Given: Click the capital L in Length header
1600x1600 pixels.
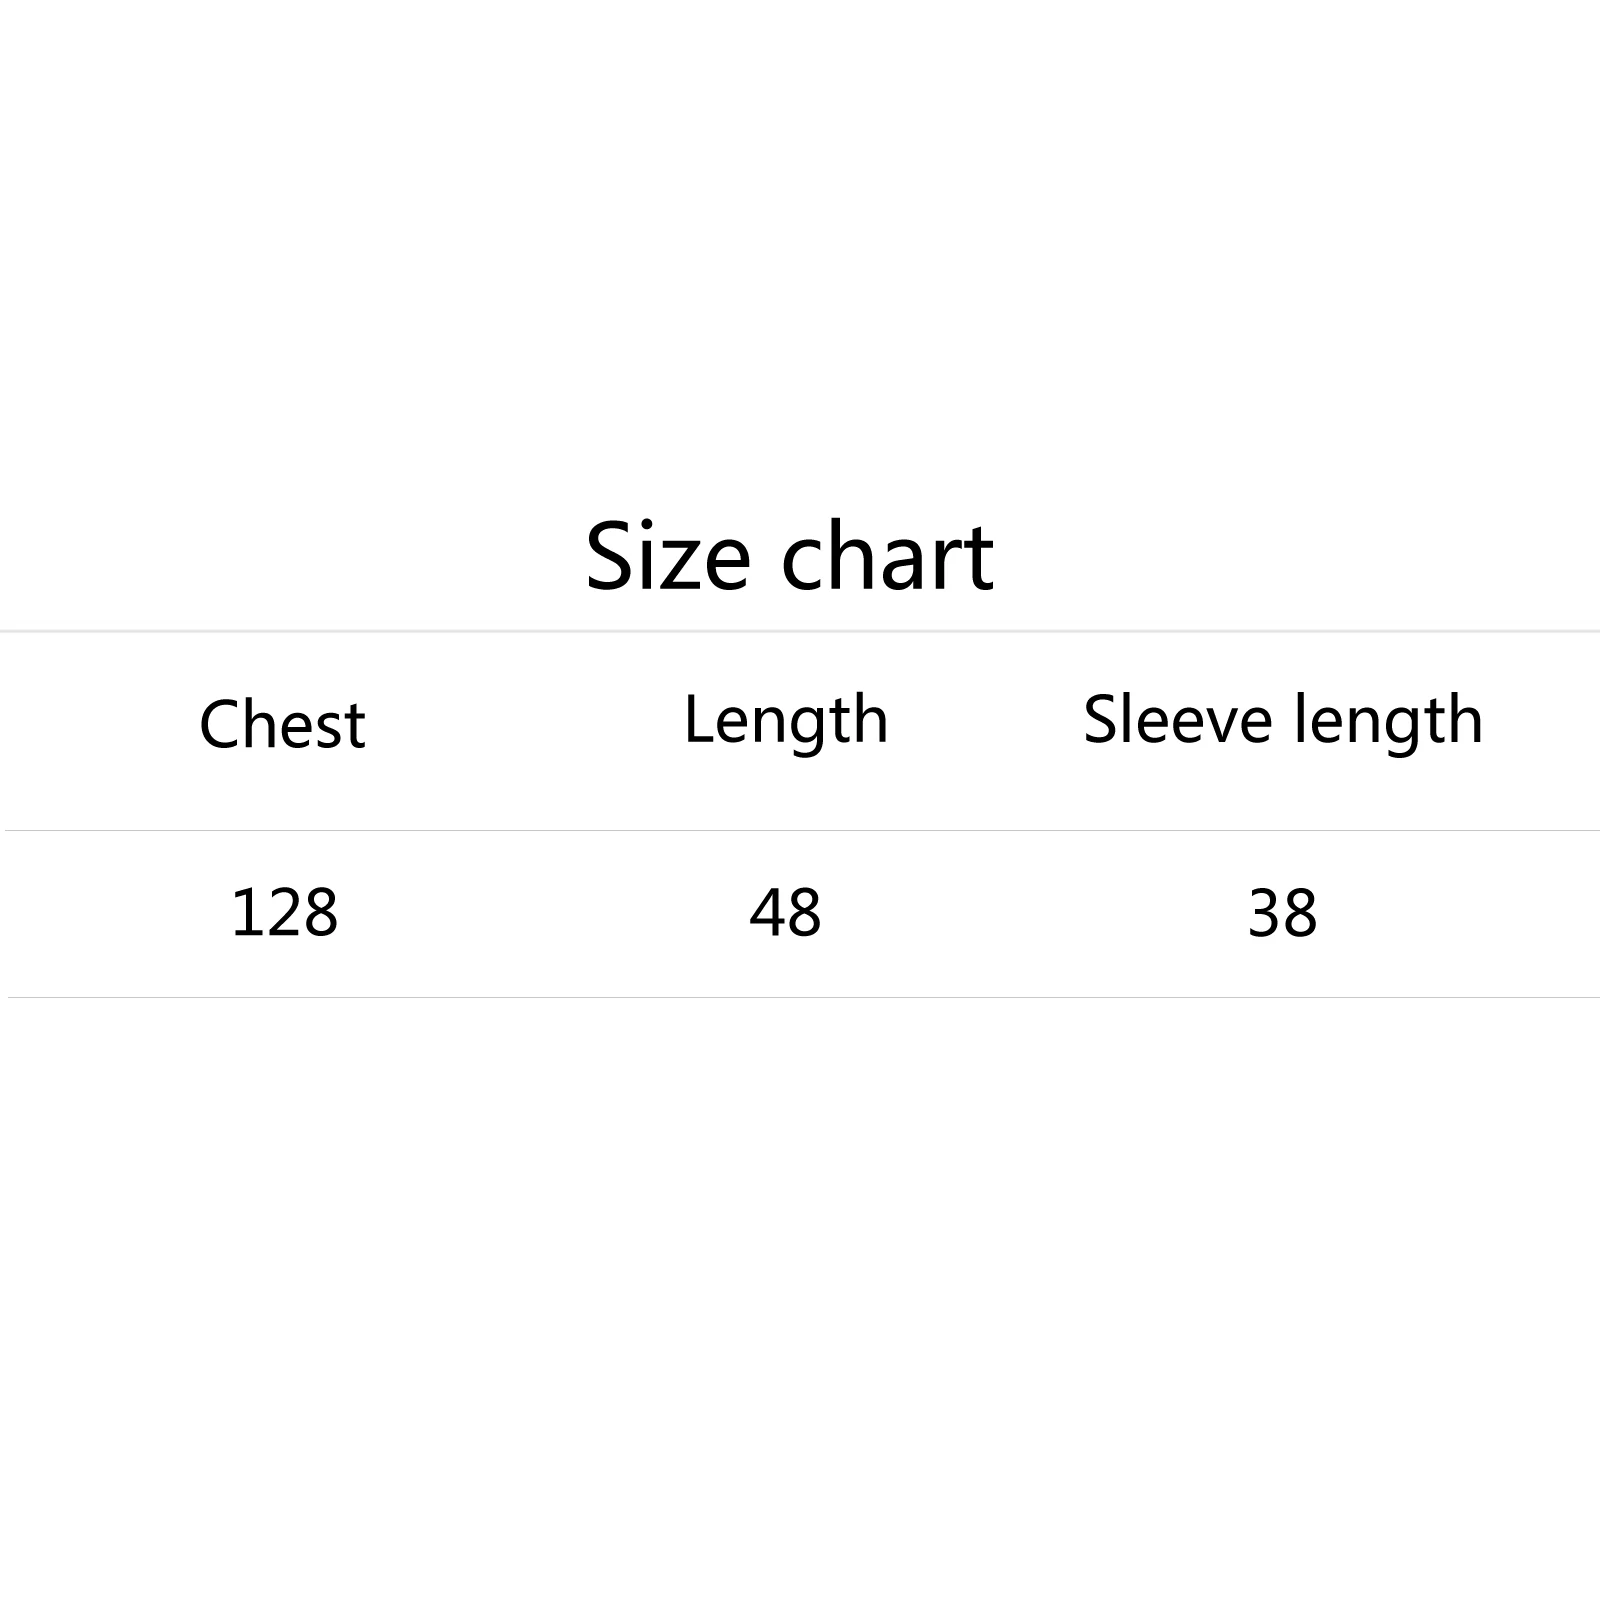Looking at the screenshot, I should (x=695, y=718).
